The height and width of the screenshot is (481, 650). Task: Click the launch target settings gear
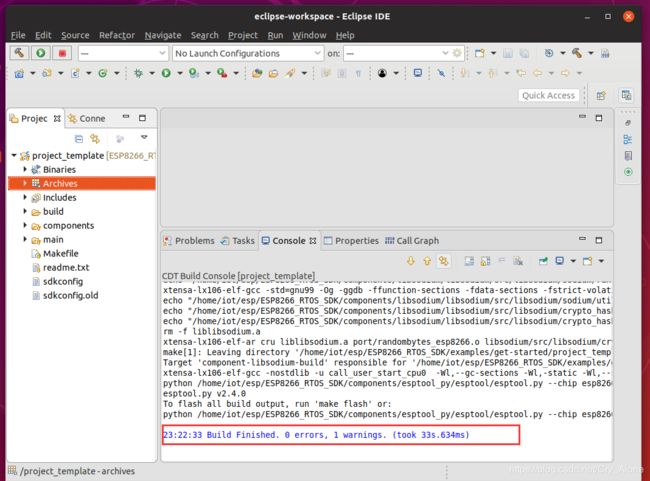tap(457, 53)
